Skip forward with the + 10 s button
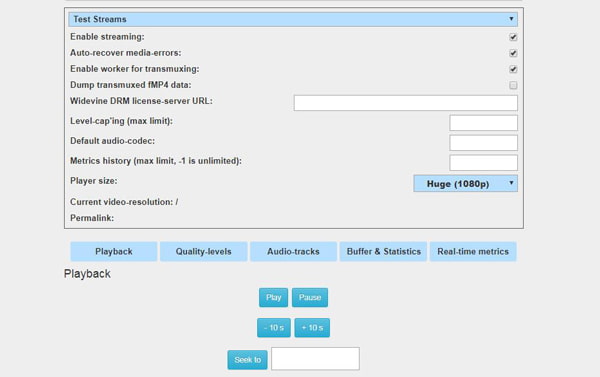The height and width of the screenshot is (377, 600). [x=312, y=328]
